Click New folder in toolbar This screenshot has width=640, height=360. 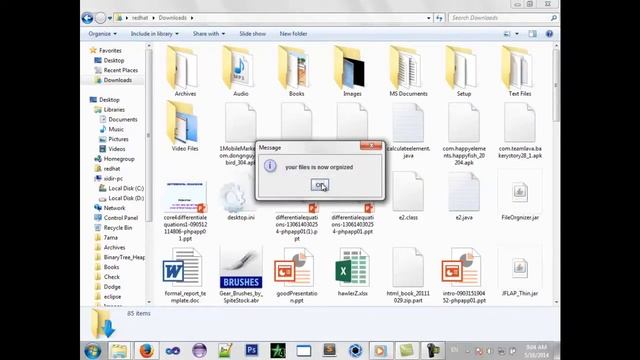pos(293,34)
